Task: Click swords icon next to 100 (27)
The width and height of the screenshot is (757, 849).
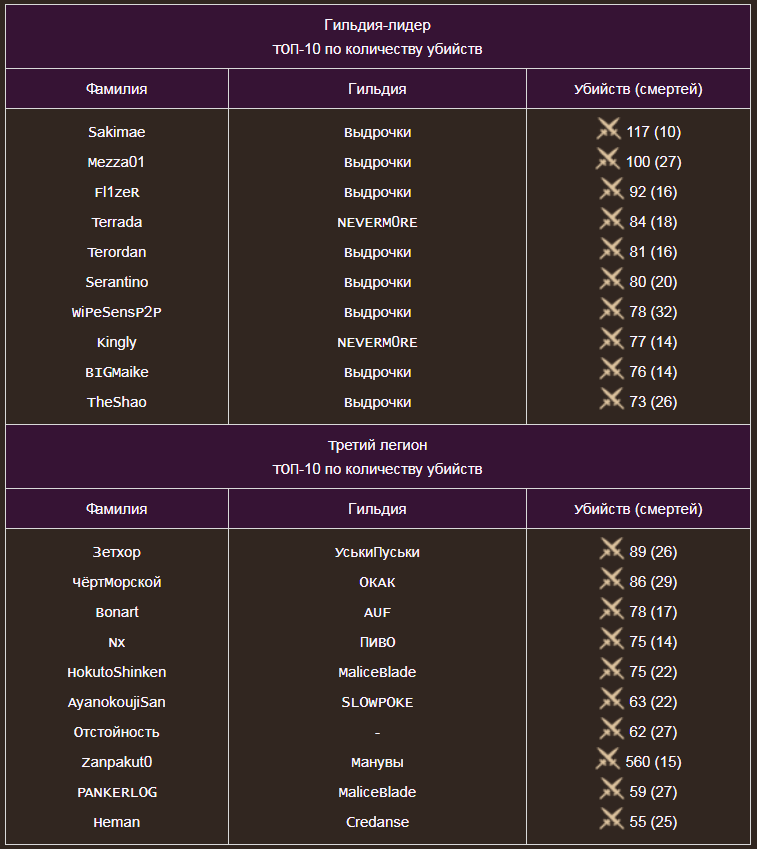Action: click(x=608, y=160)
